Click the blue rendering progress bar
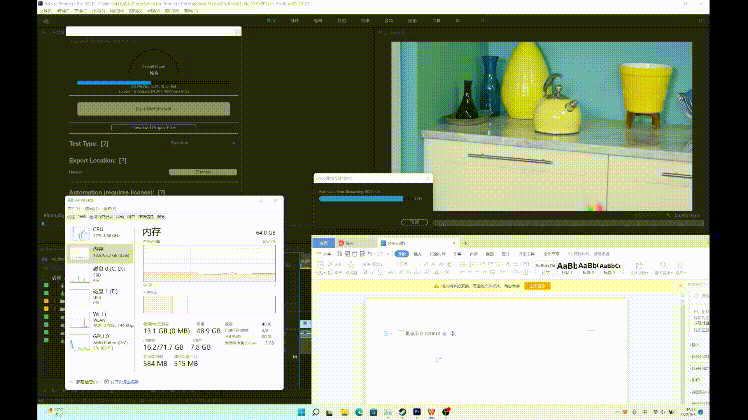The image size is (748, 420). (x=364, y=198)
